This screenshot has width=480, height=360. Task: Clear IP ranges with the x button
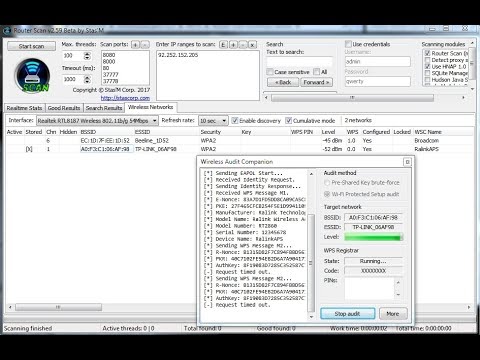(x=253, y=44)
